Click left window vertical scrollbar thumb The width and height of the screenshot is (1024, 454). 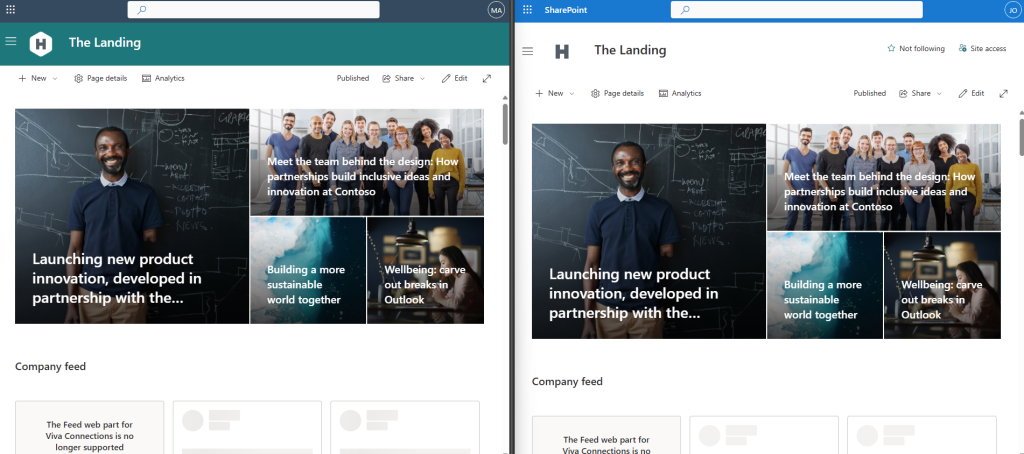pyautogui.click(x=505, y=124)
